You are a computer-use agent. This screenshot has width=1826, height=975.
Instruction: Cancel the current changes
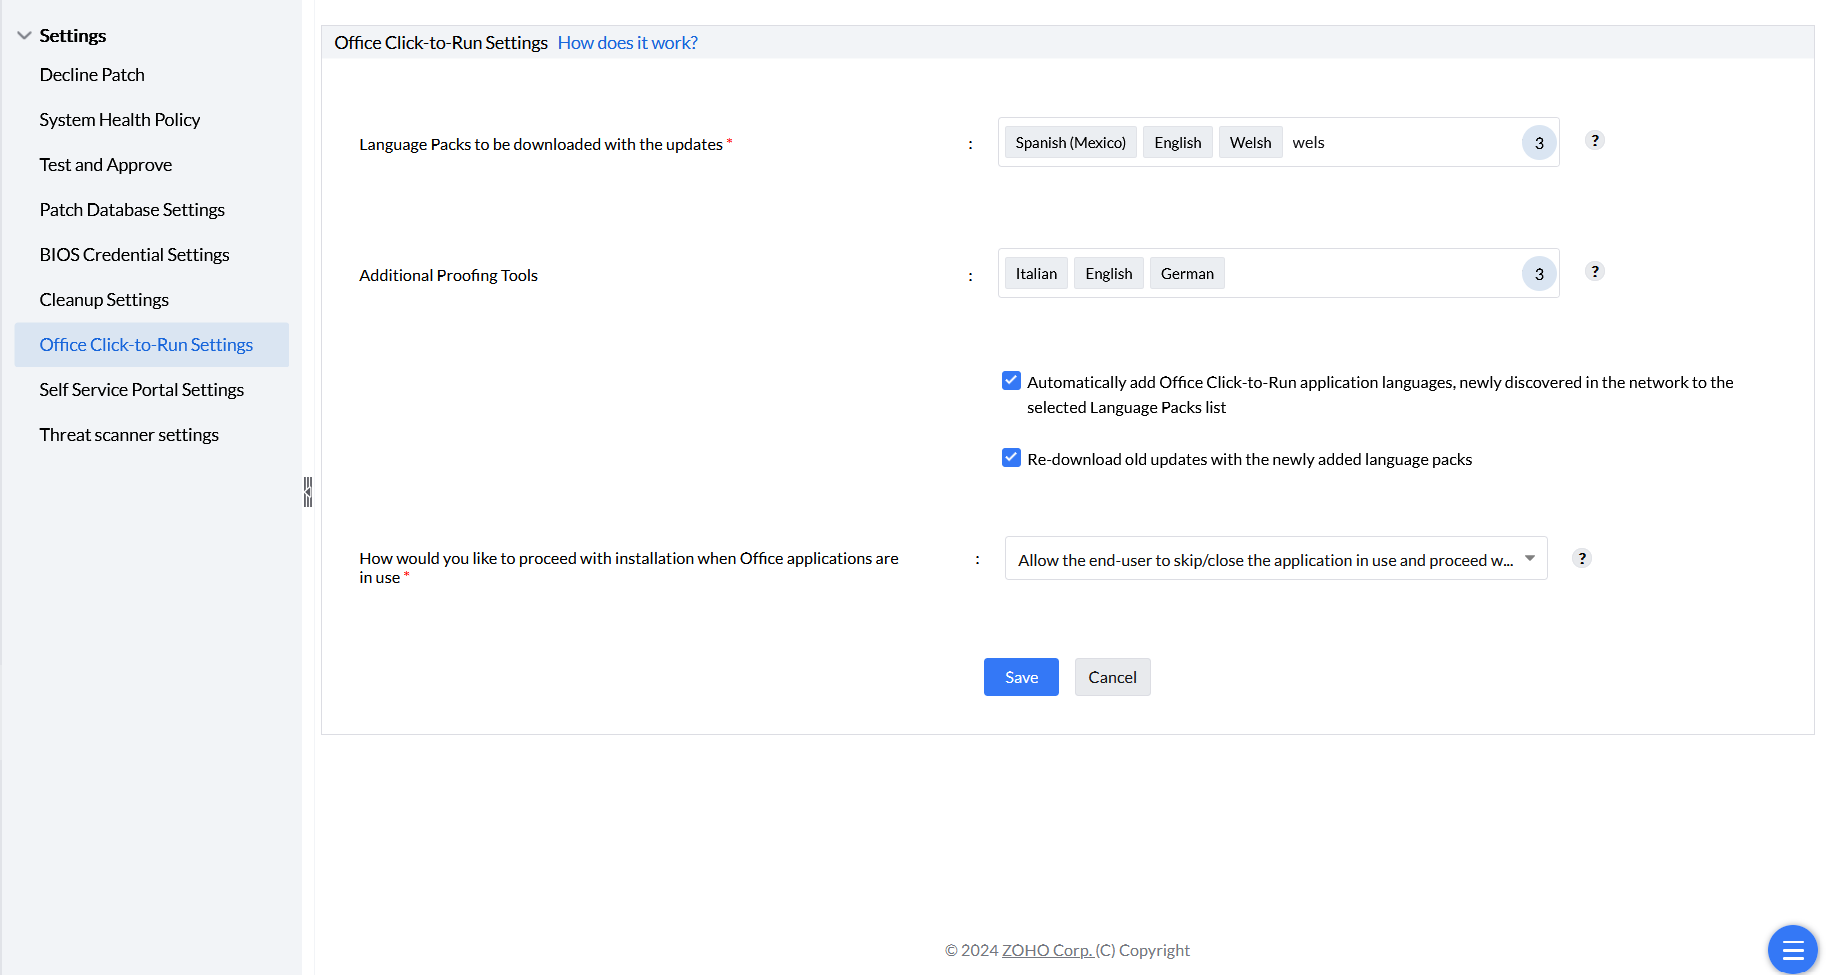tap(1112, 677)
